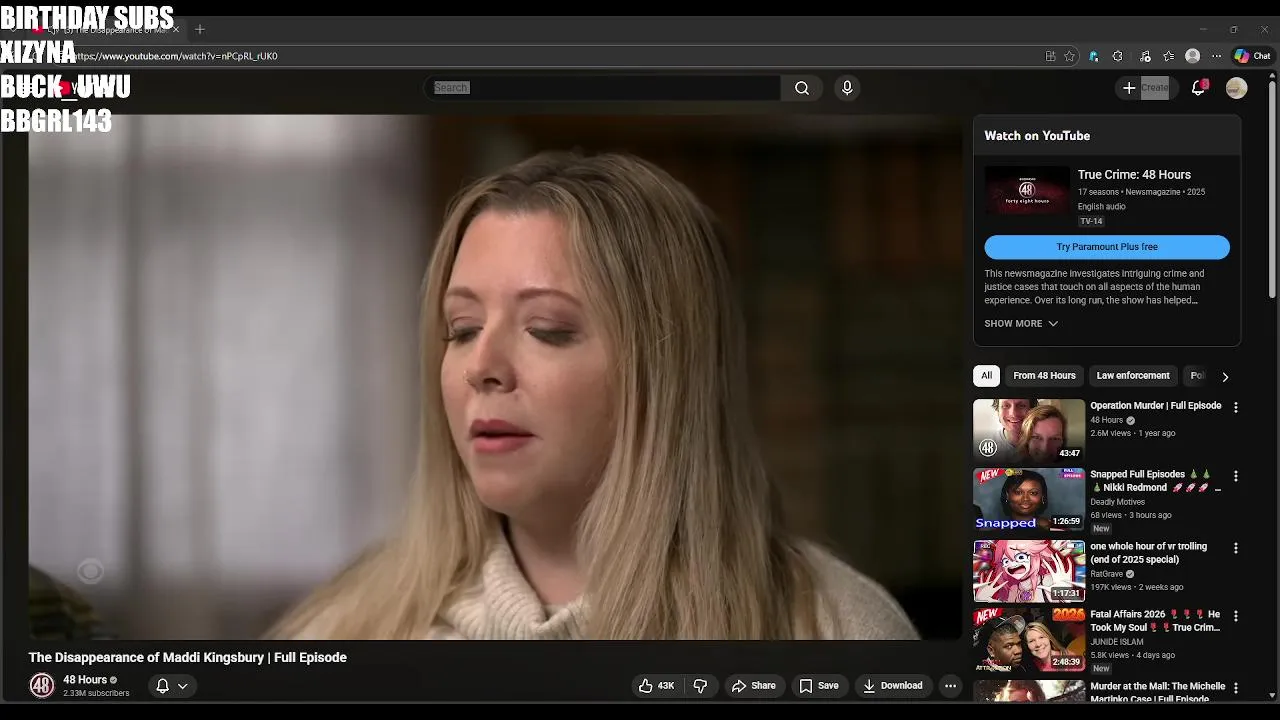Expand description with SHOW MORE
Image resolution: width=1280 pixels, height=720 pixels.
click(x=1021, y=324)
